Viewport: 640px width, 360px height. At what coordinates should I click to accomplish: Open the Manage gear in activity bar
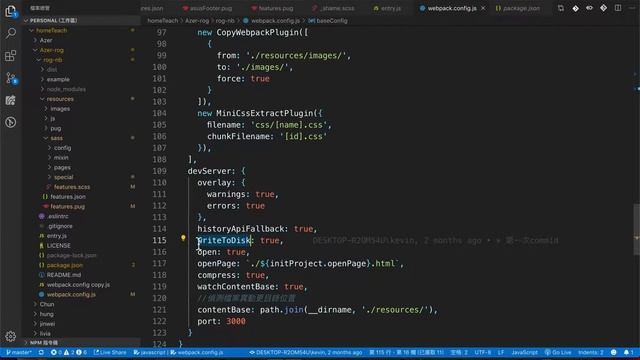(11, 336)
